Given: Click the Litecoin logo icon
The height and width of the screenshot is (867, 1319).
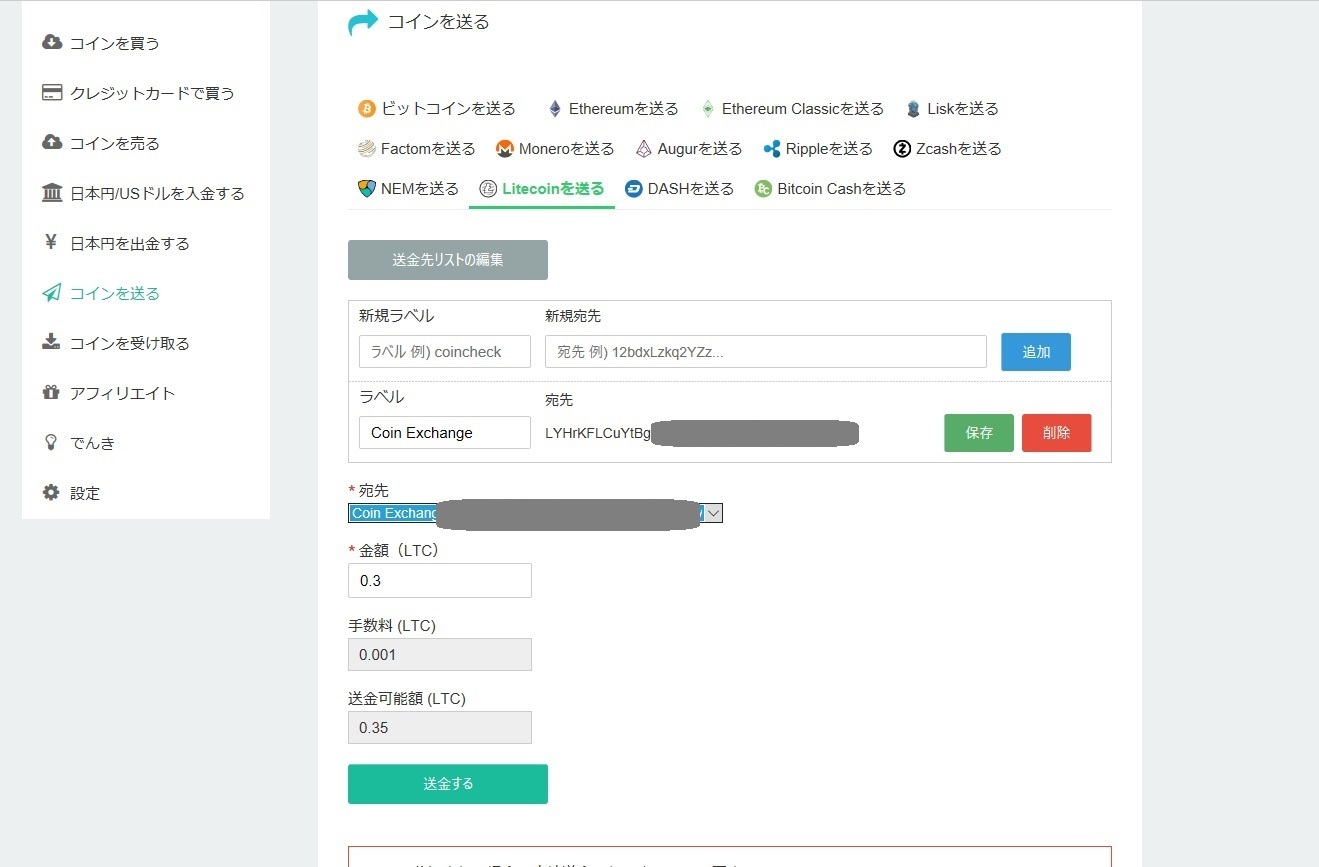Looking at the screenshot, I should (488, 188).
